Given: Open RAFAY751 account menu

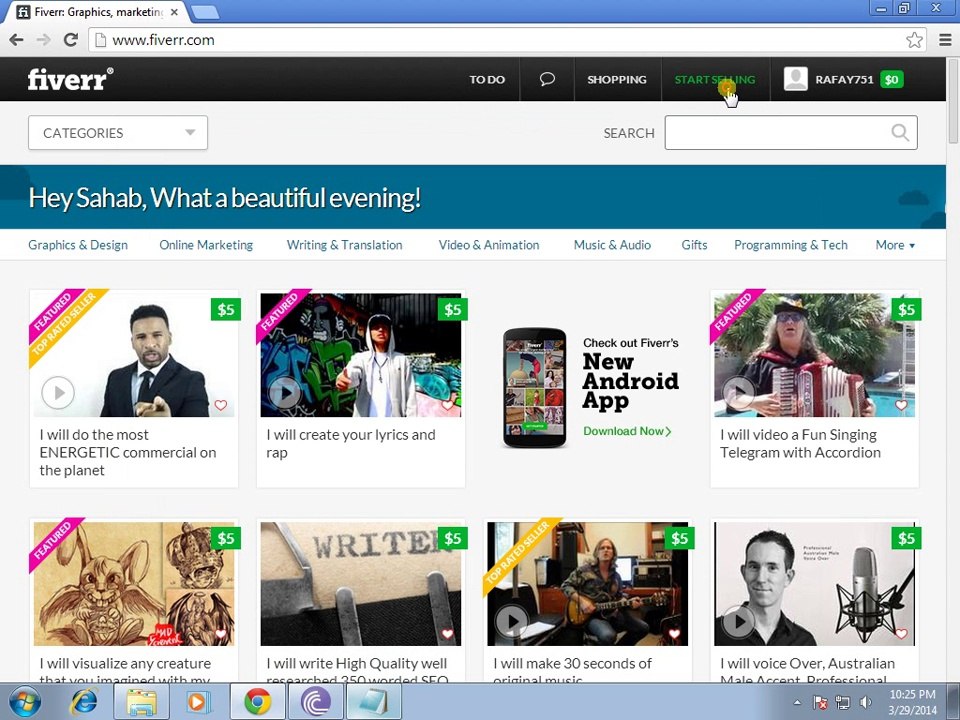Looking at the screenshot, I should pos(844,80).
